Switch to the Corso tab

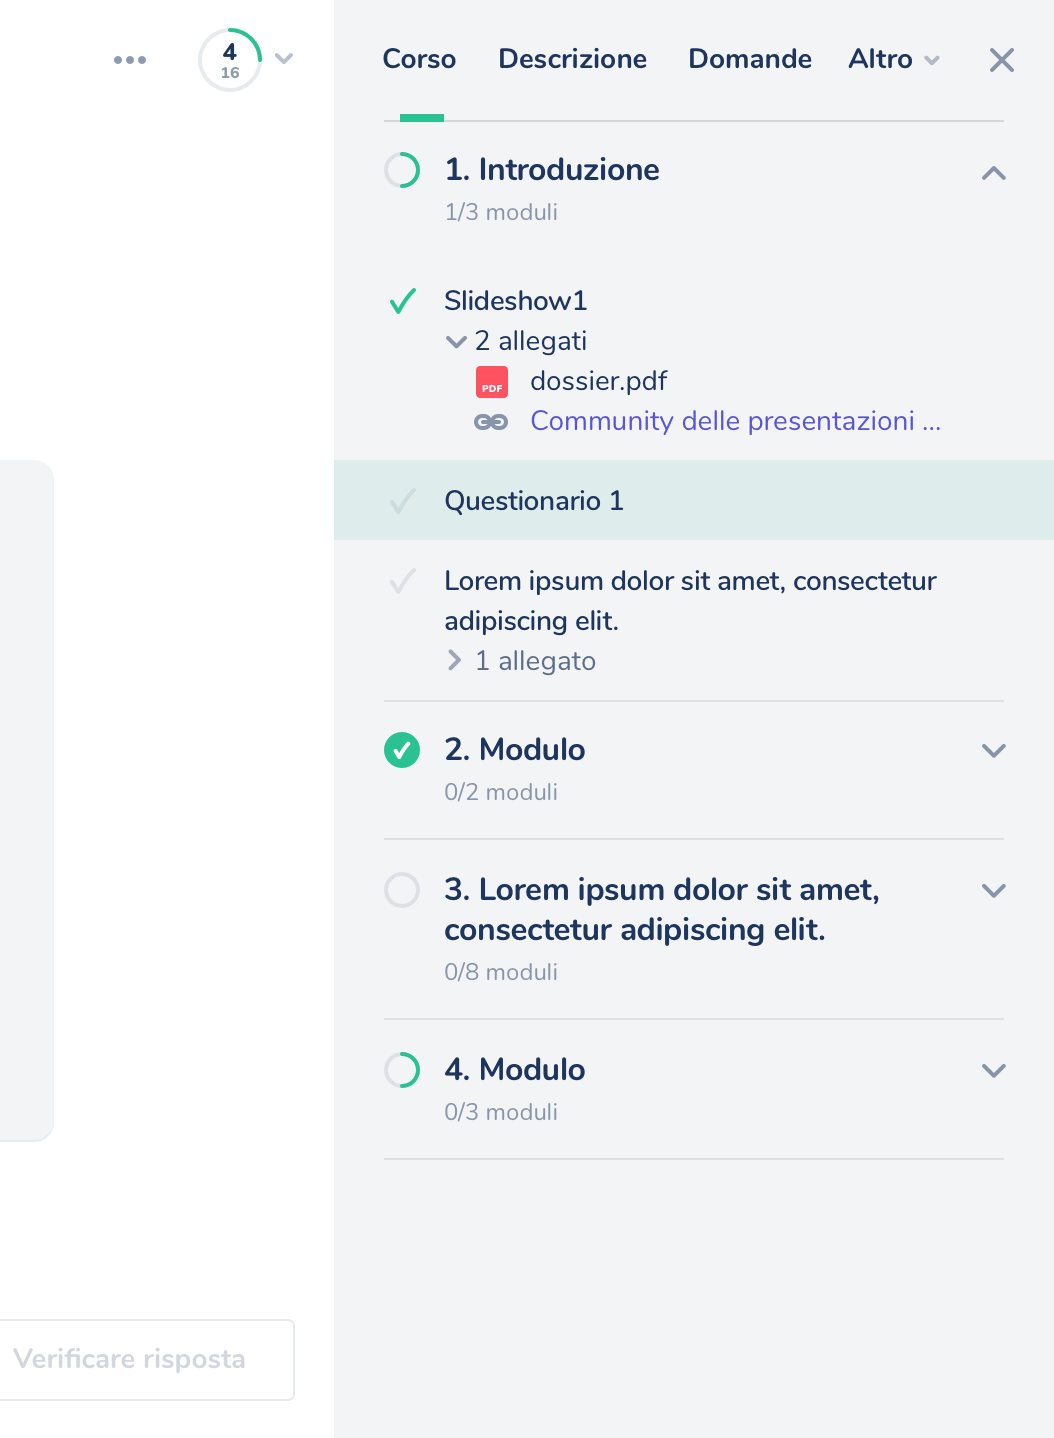(419, 59)
